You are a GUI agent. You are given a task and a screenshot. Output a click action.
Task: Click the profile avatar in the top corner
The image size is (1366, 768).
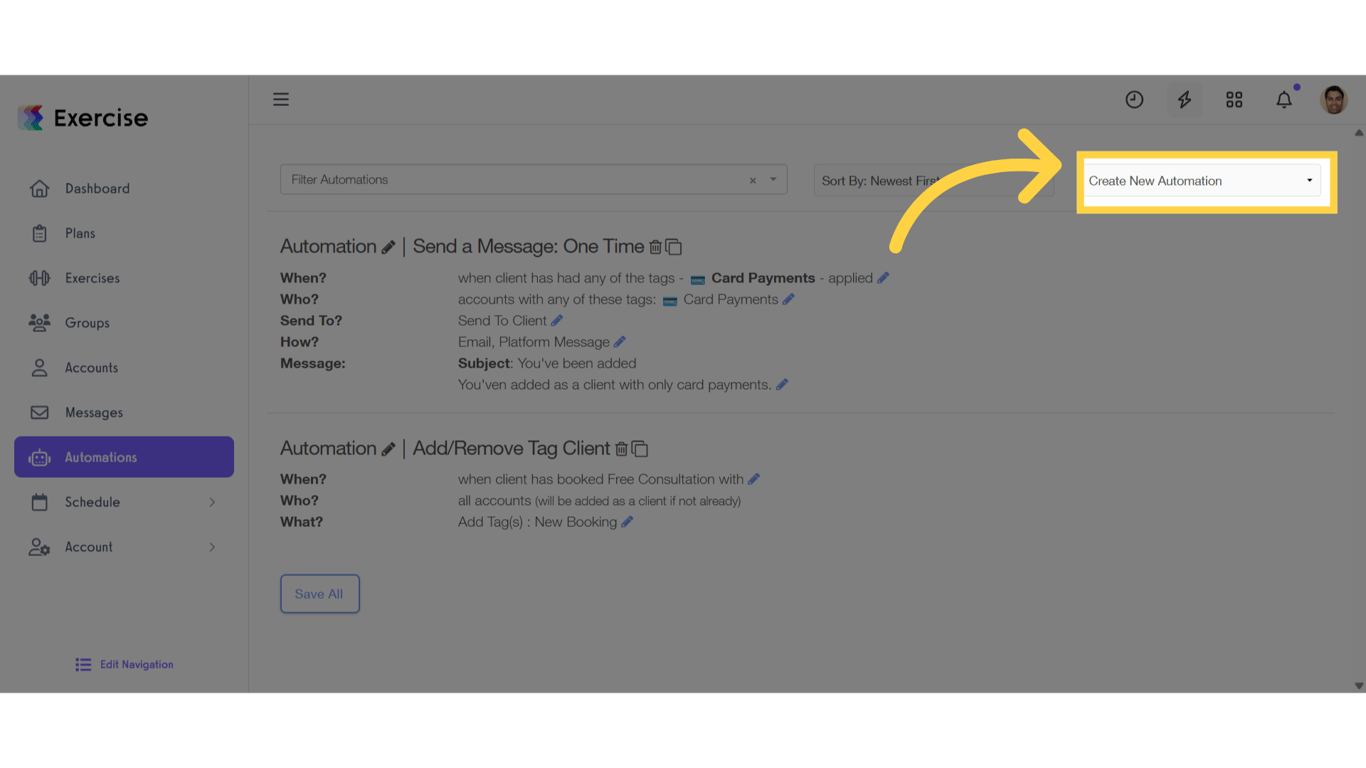click(x=1334, y=99)
